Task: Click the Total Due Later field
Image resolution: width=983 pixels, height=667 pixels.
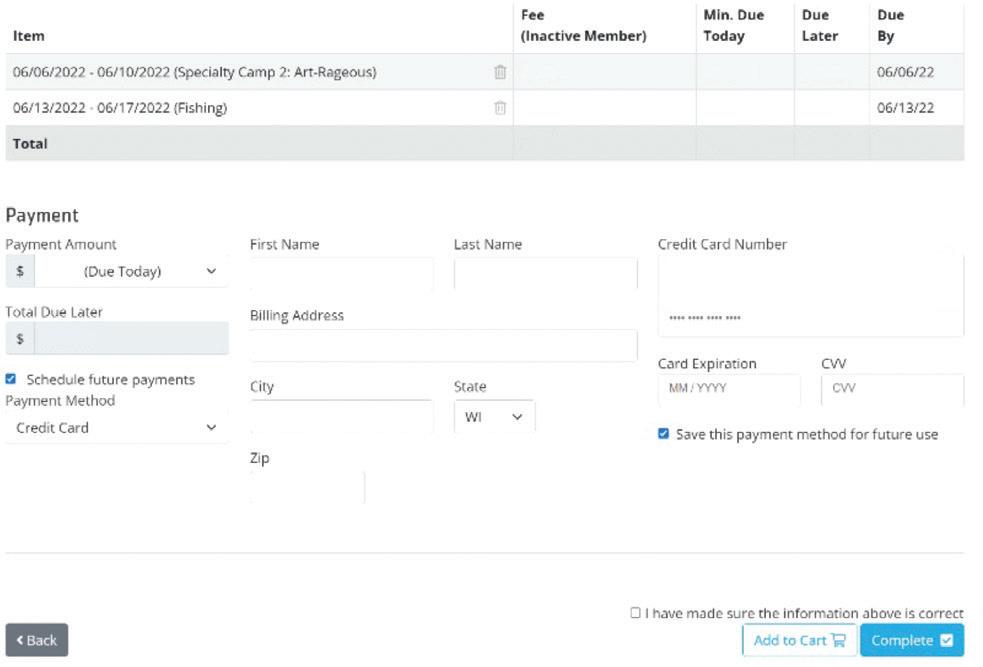Action: coord(130,339)
